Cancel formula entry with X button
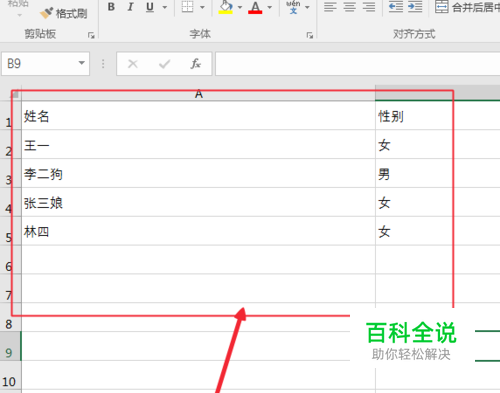This screenshot has width=500, height=393. (133, 63)
